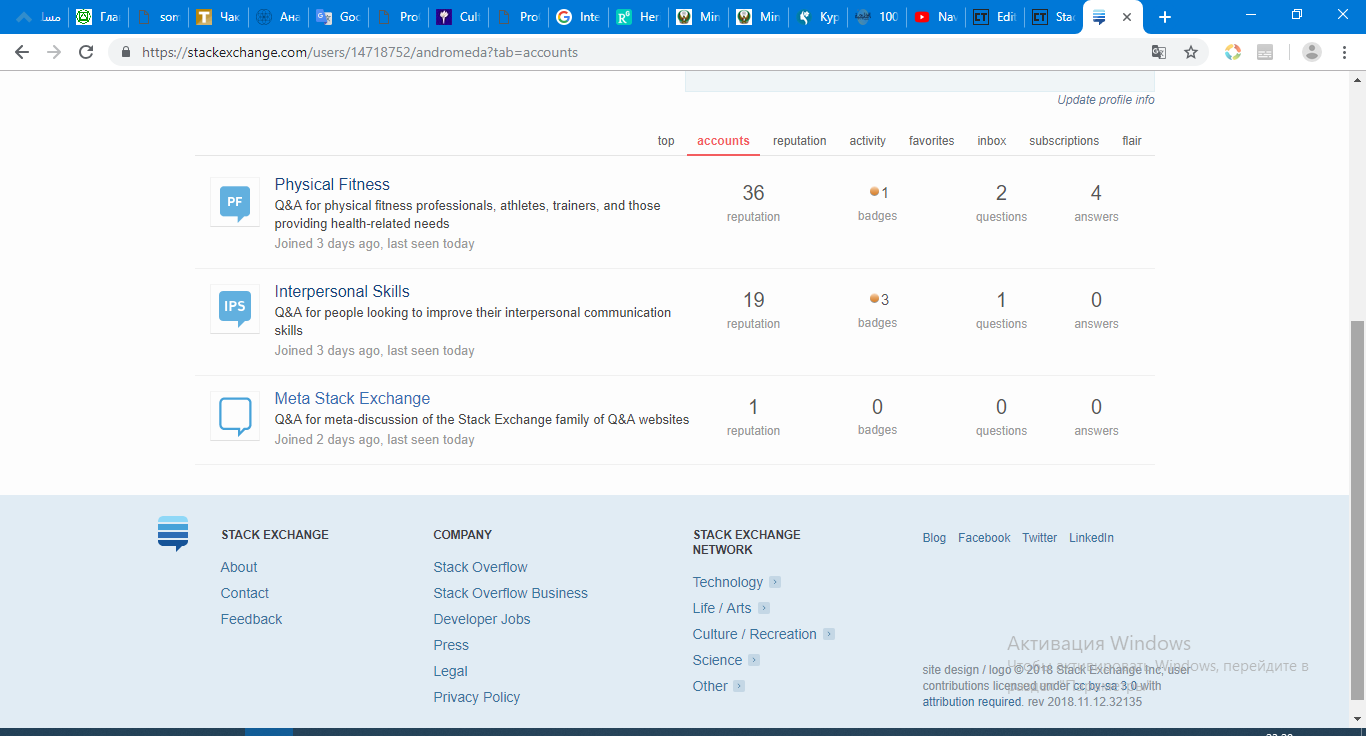Open the Meta Stack Exchange site link

click(x=352, y=398)
